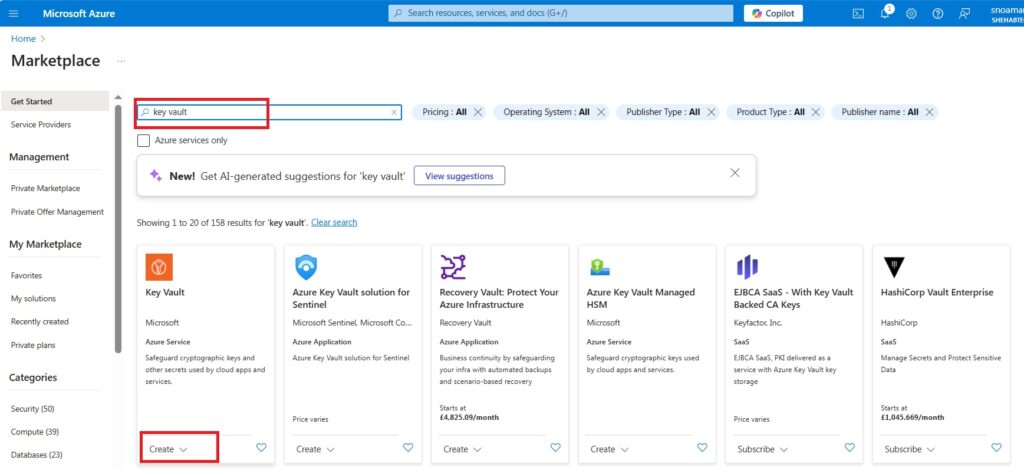Expand Create on Azure Key Vault solution for Sentinel
Image resolution: width=1024 pixels, height=470 pixels.
[315, 449]
